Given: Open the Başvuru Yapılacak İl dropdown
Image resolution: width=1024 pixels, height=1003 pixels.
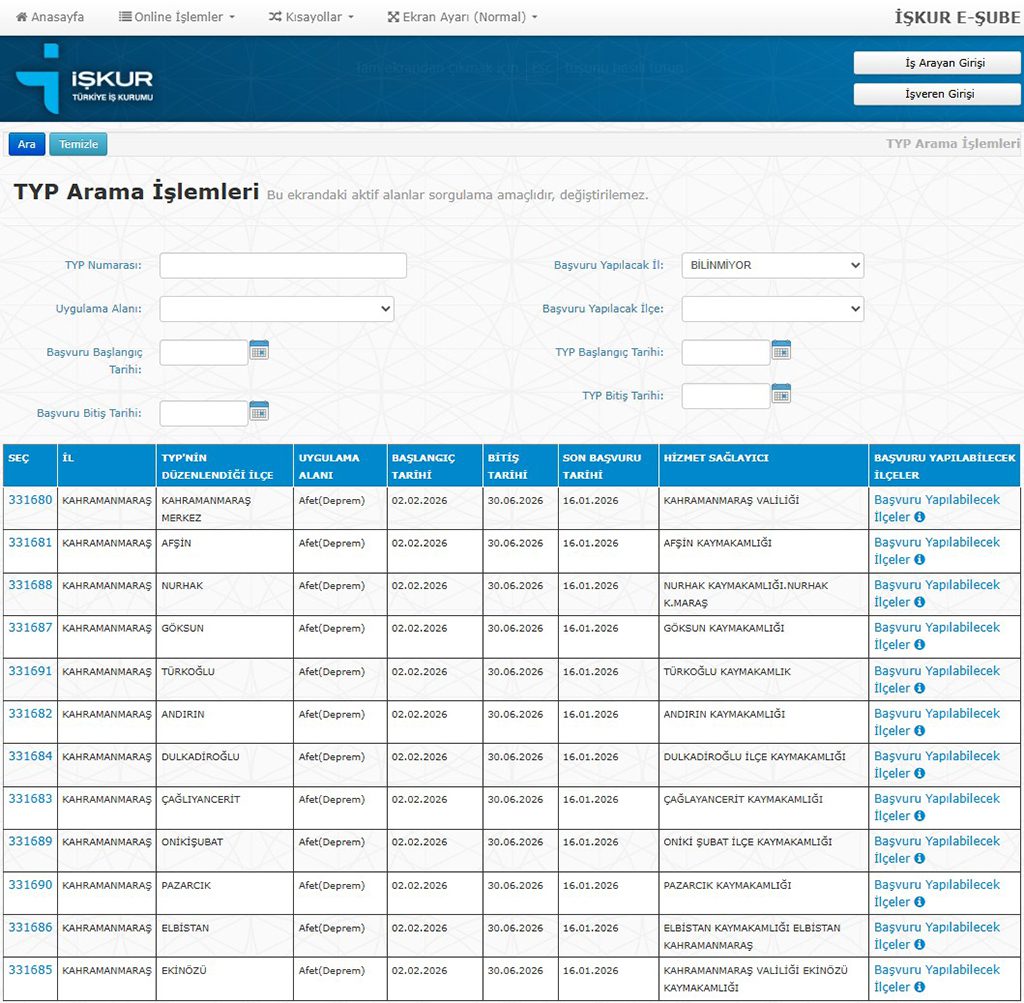Looking at the screenshot, I should coord(772,266).
